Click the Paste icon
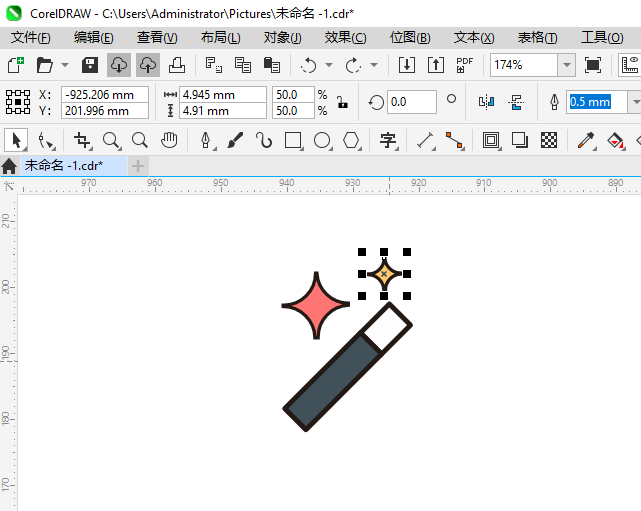 [x=272, y=65]
